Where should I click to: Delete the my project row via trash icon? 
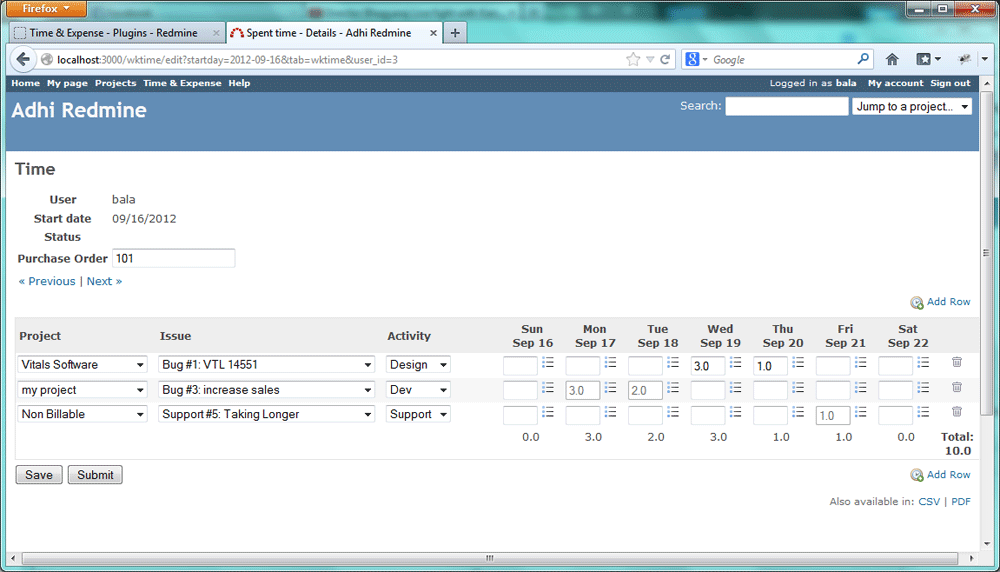957,387
